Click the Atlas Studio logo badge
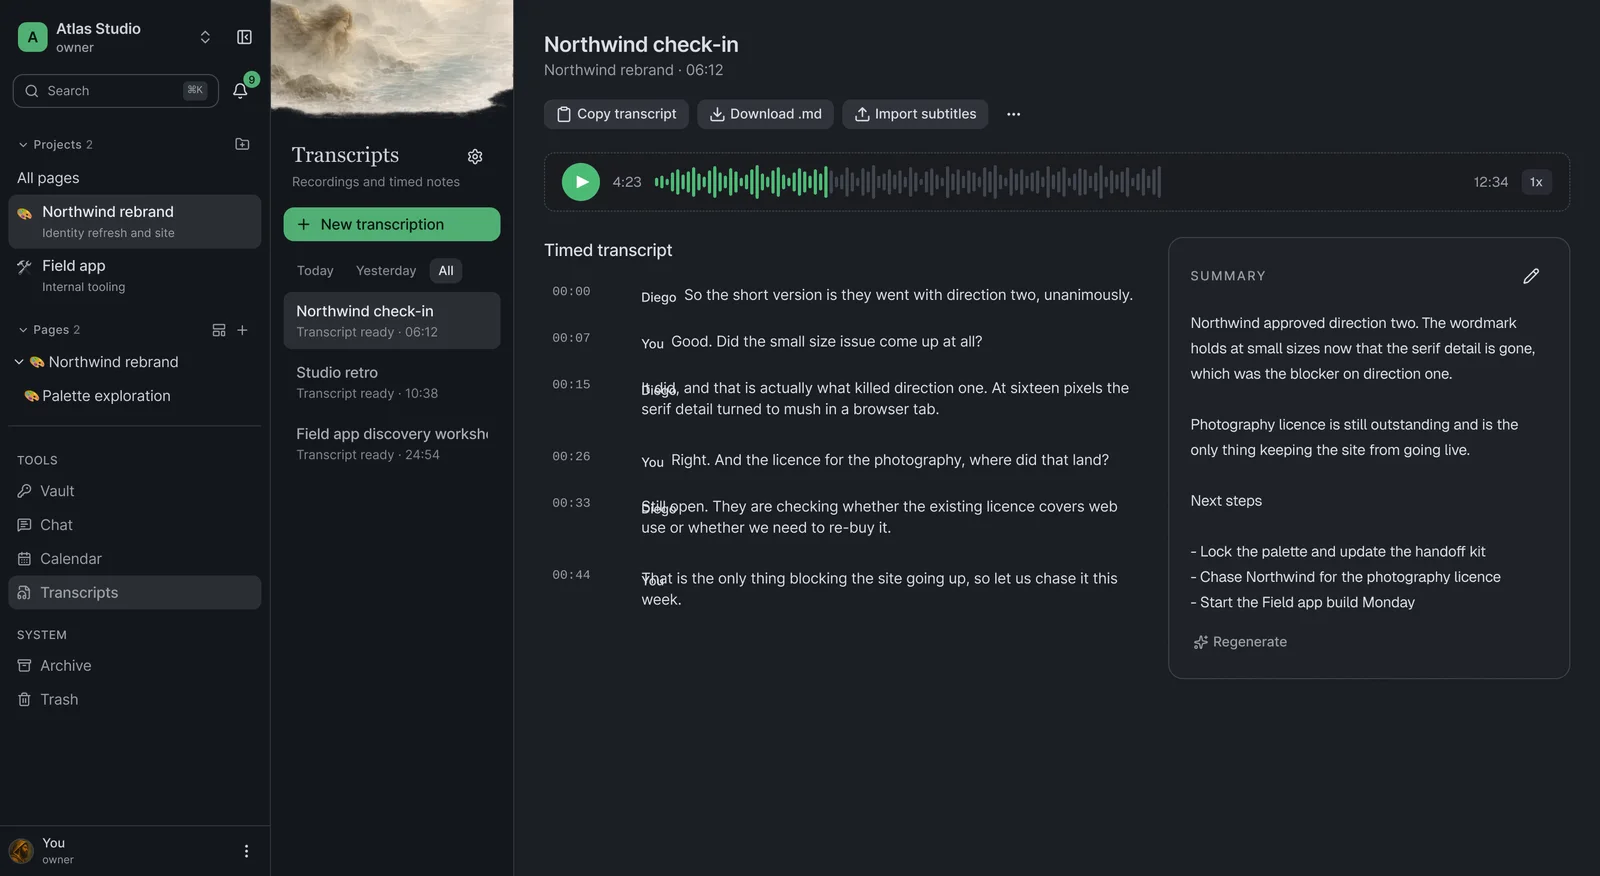1600x876 pixels. pyautogui.click(x=33, y=37)
